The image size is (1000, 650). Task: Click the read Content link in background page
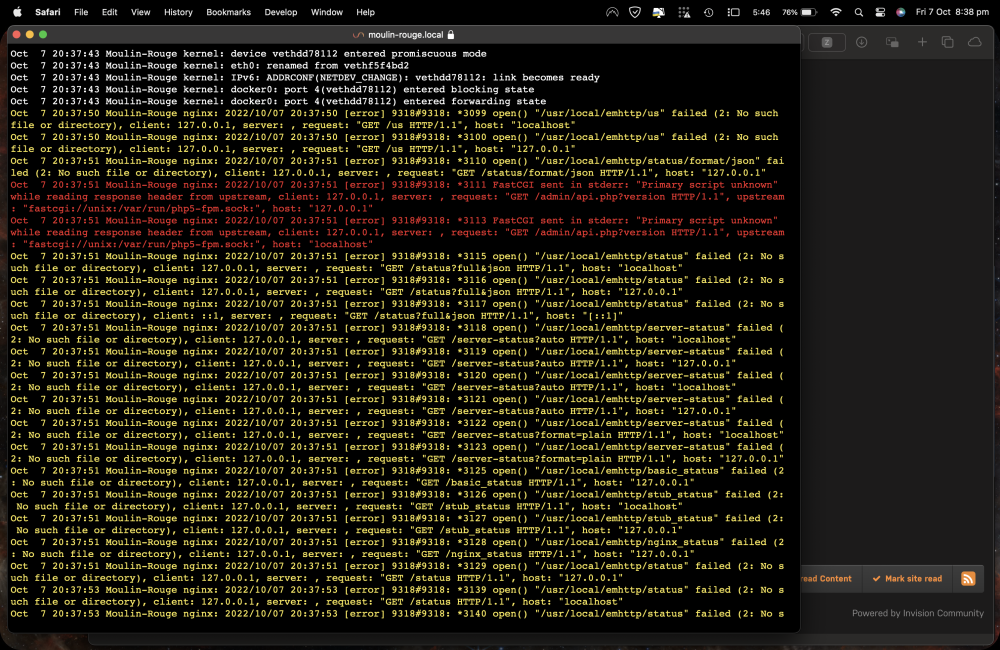826,579
